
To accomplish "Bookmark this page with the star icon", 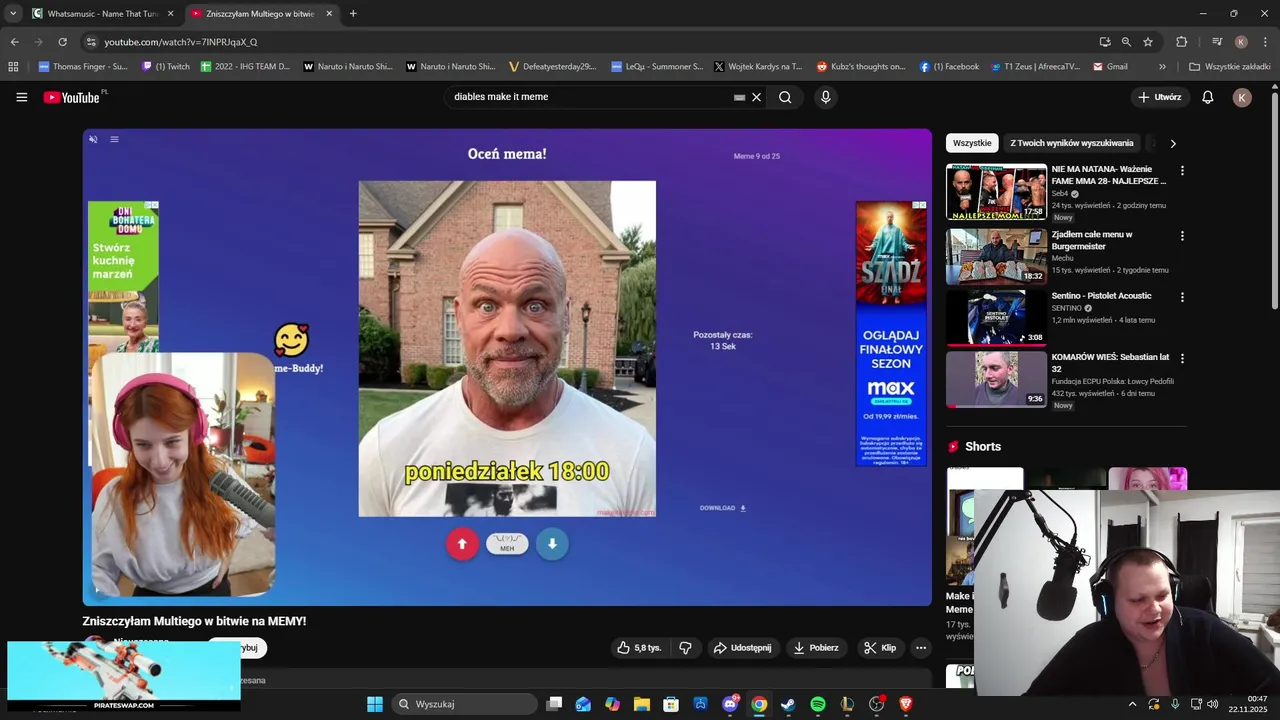I will (x=1148, y=42).
